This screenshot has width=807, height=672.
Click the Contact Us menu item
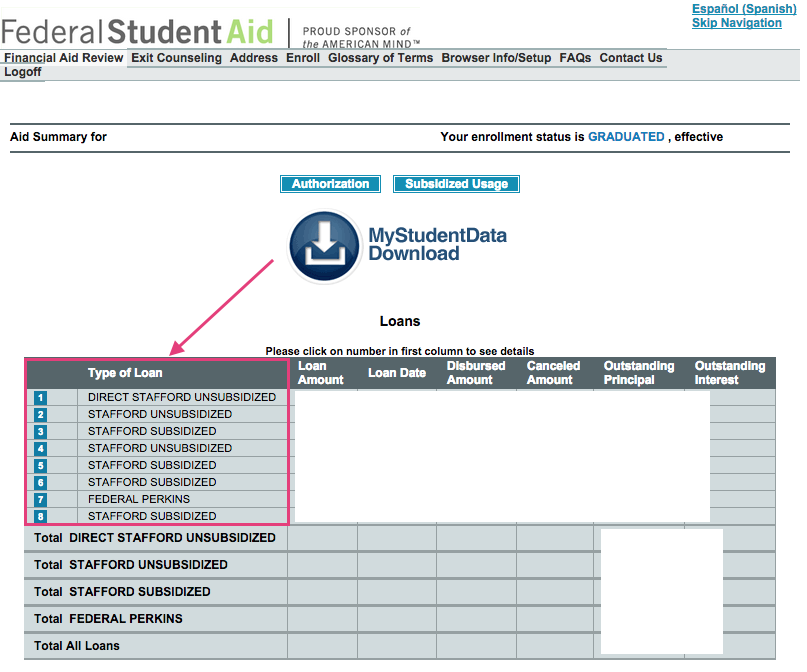[631, 58]
